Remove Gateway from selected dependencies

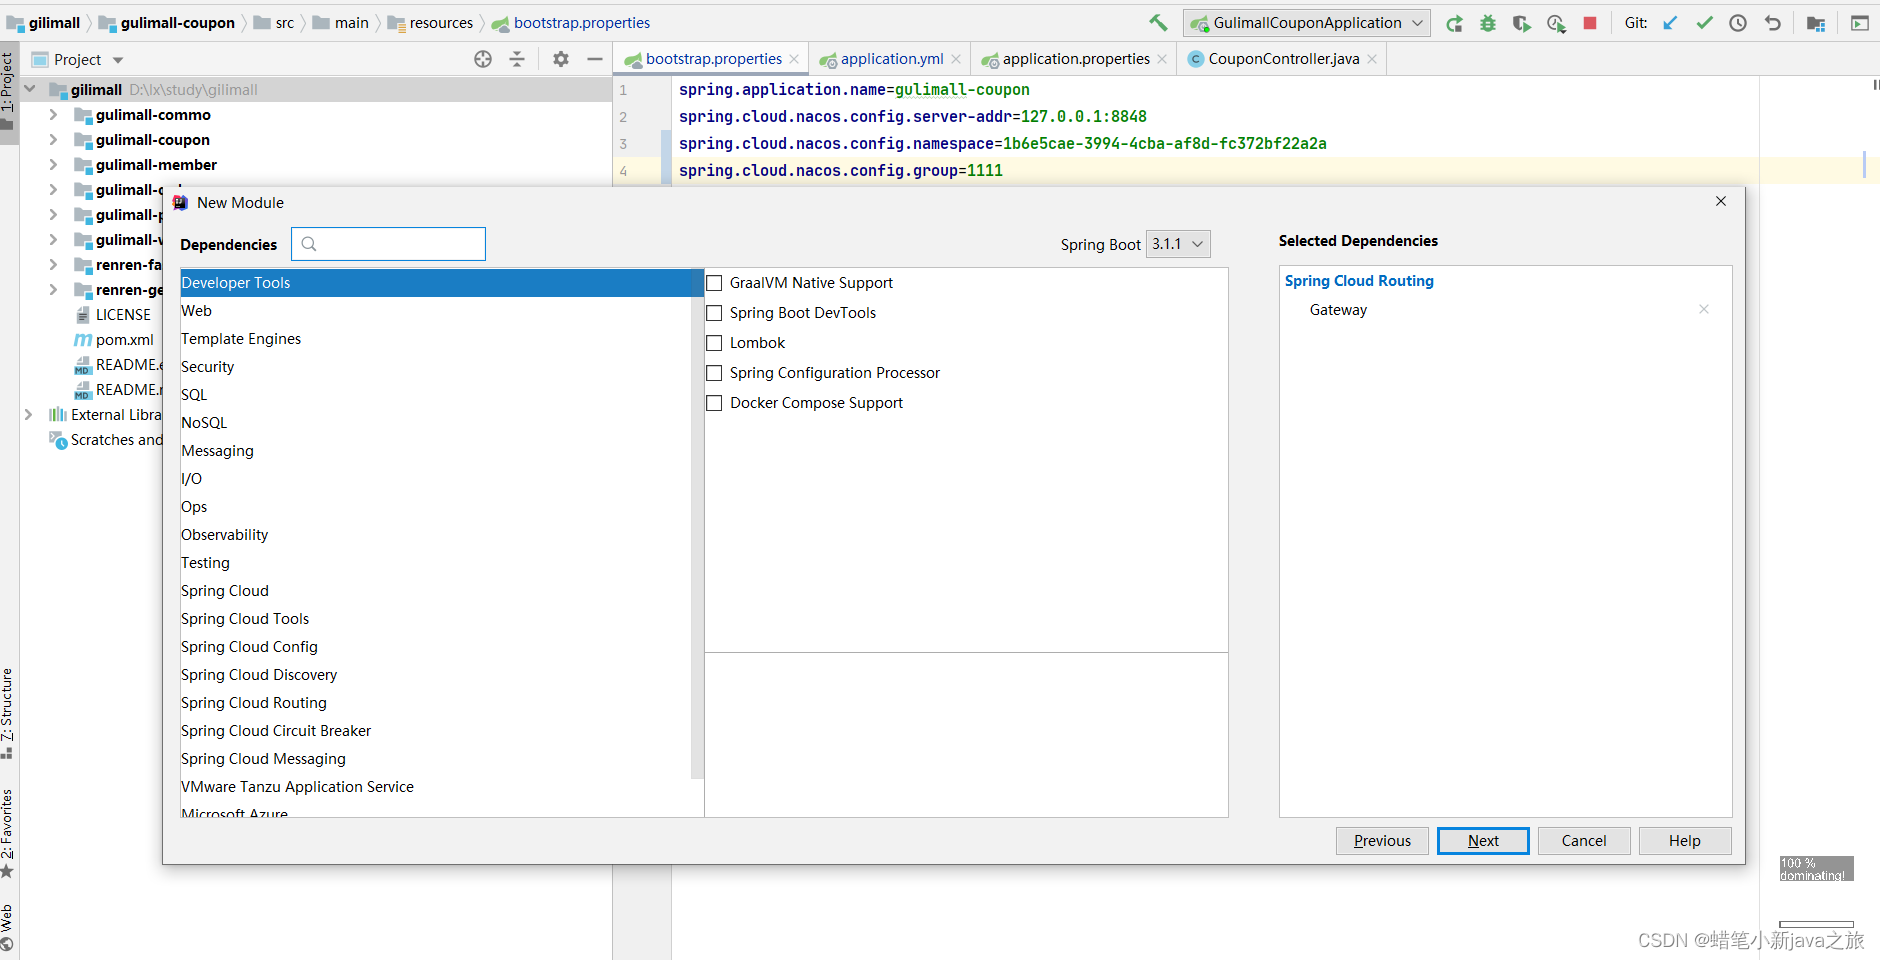pos(1704,309)
